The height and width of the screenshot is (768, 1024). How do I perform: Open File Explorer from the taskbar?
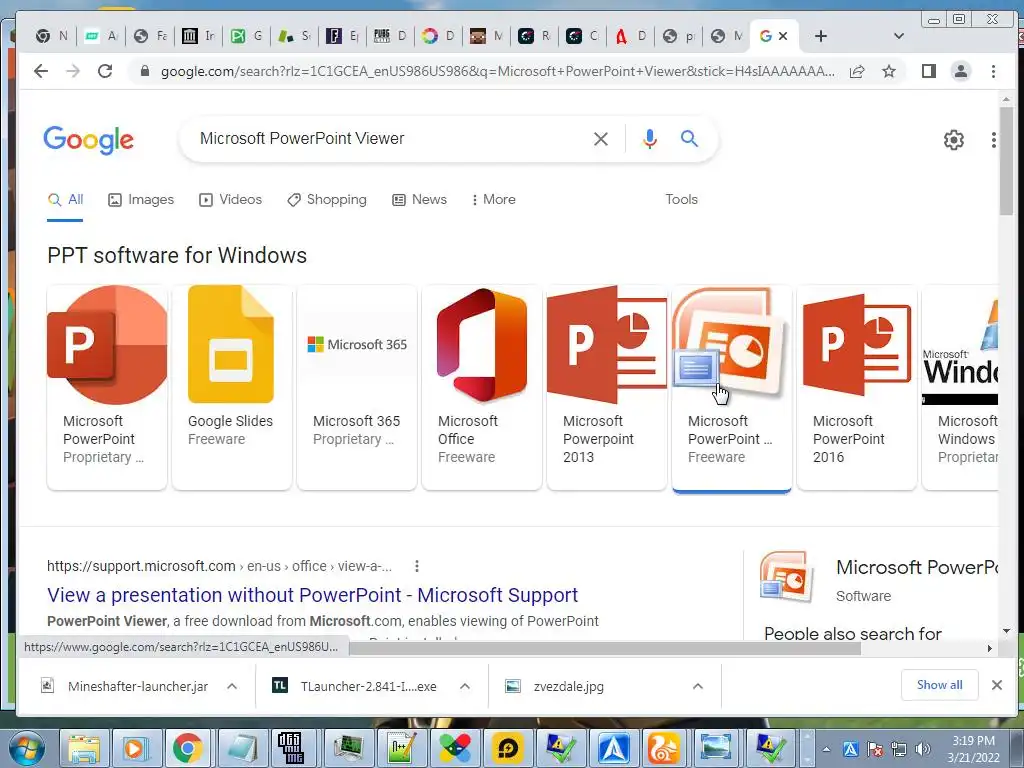[84, 748]
